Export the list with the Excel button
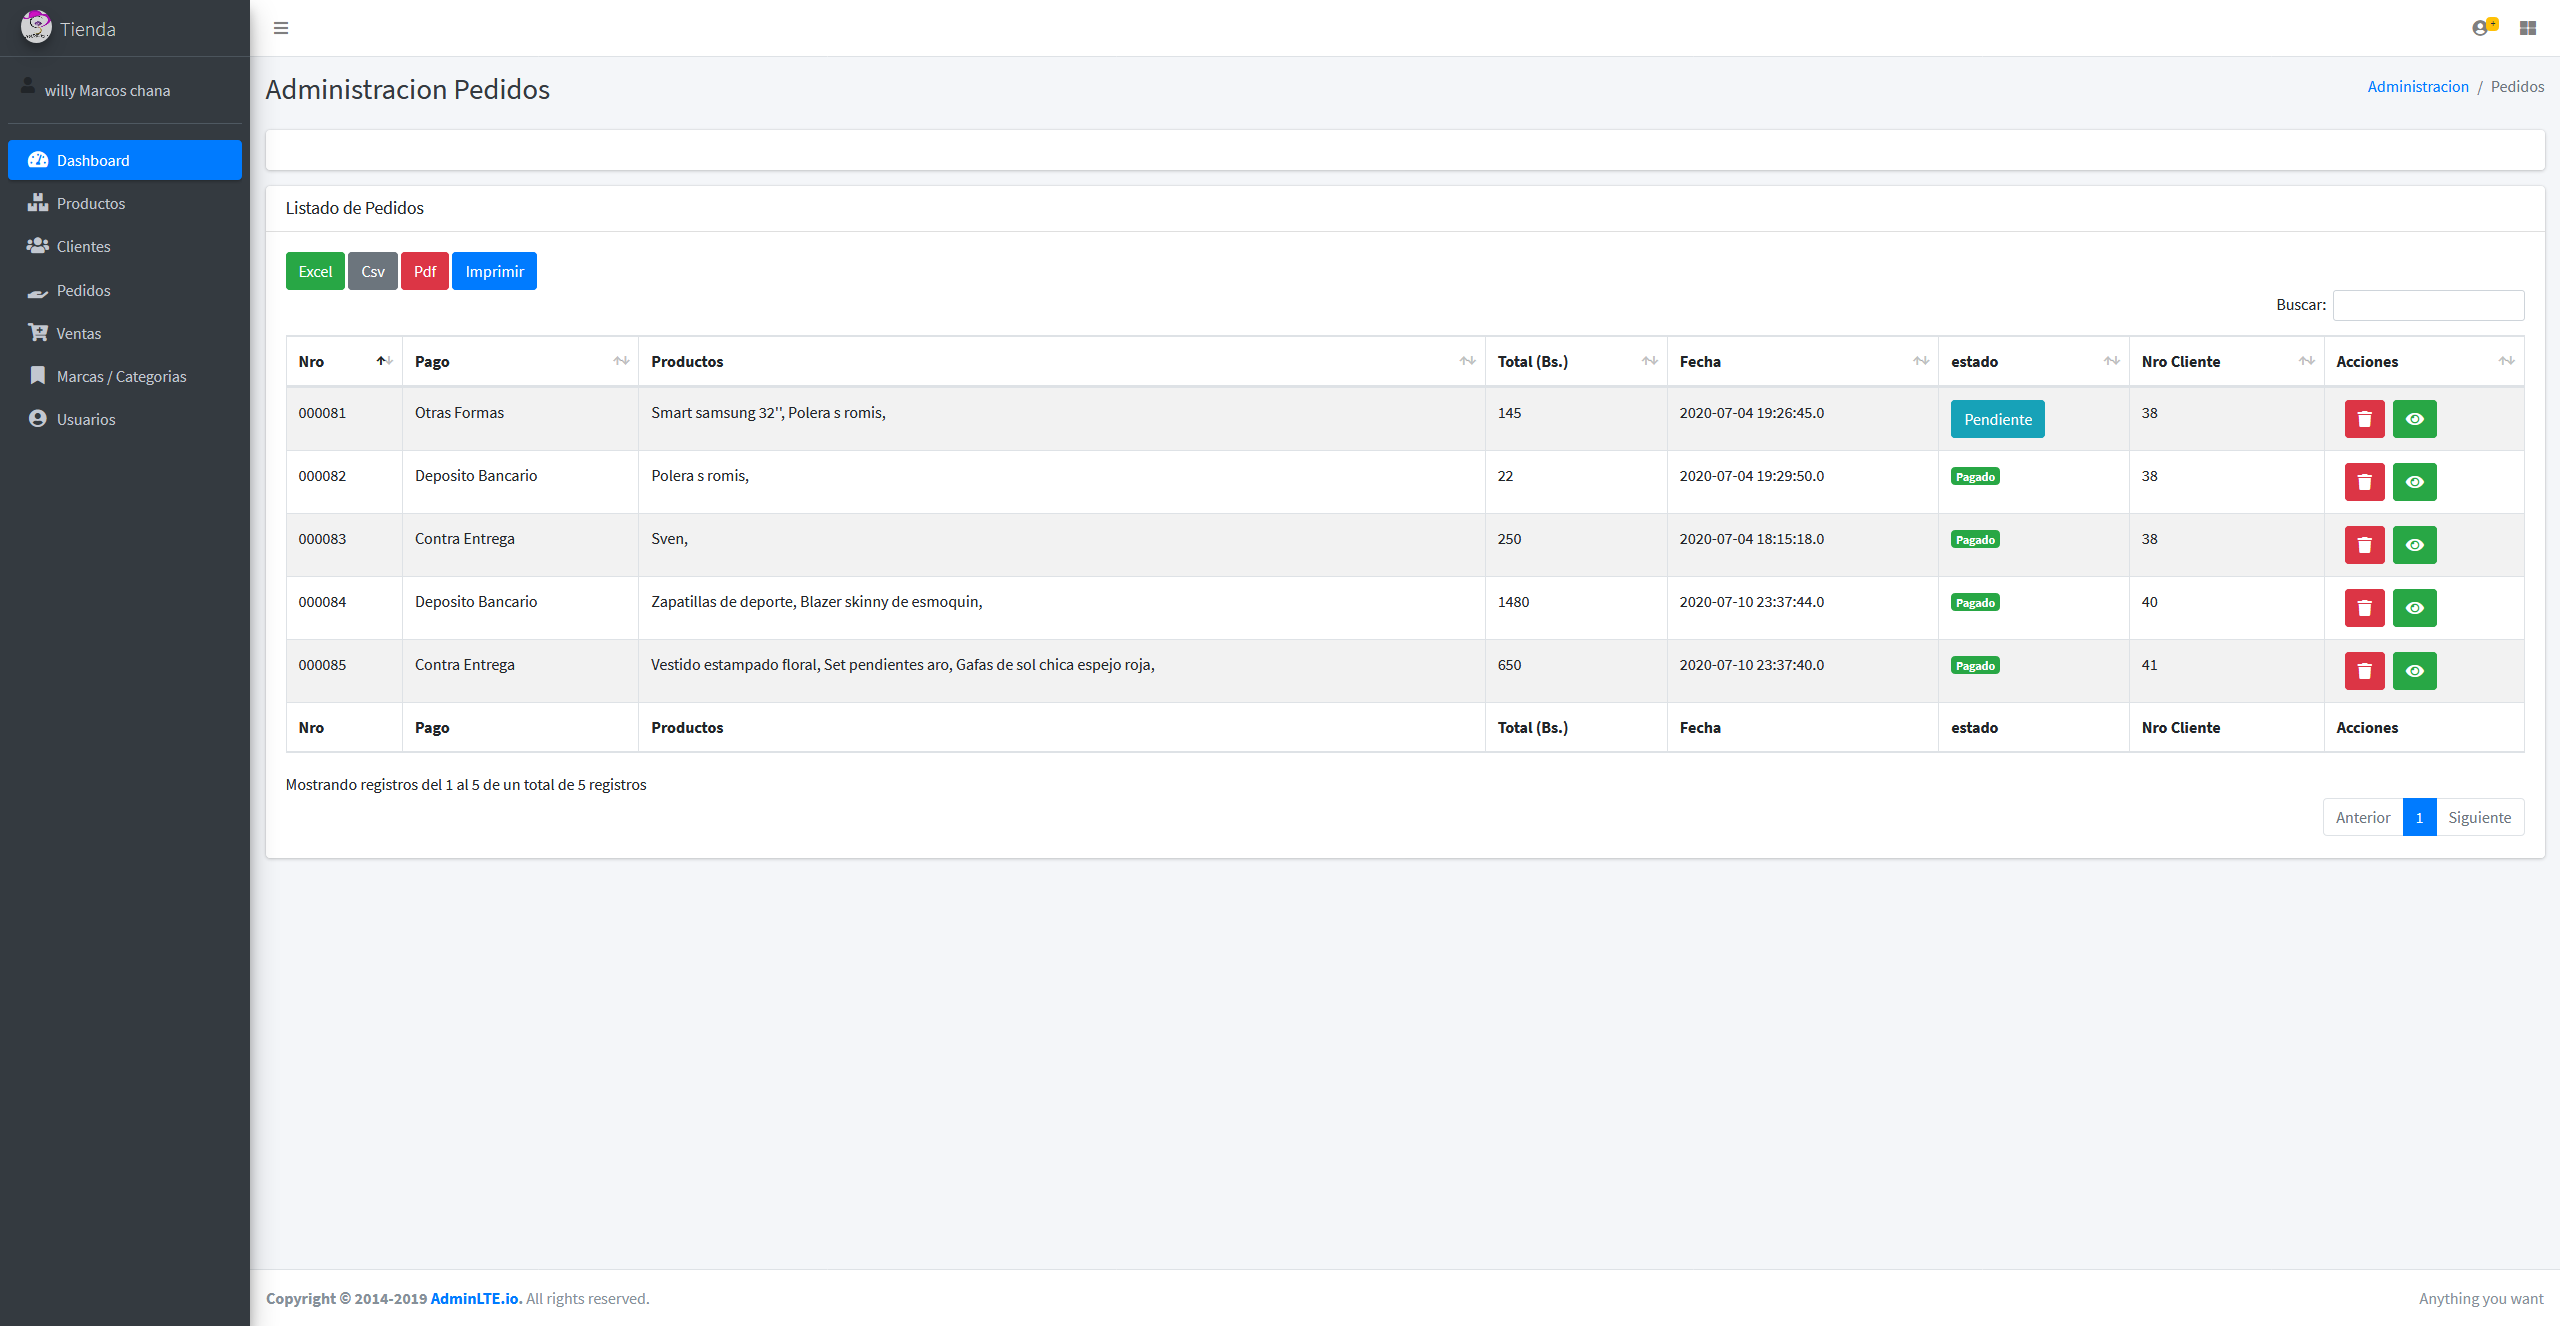 click(x=315, y=270)
